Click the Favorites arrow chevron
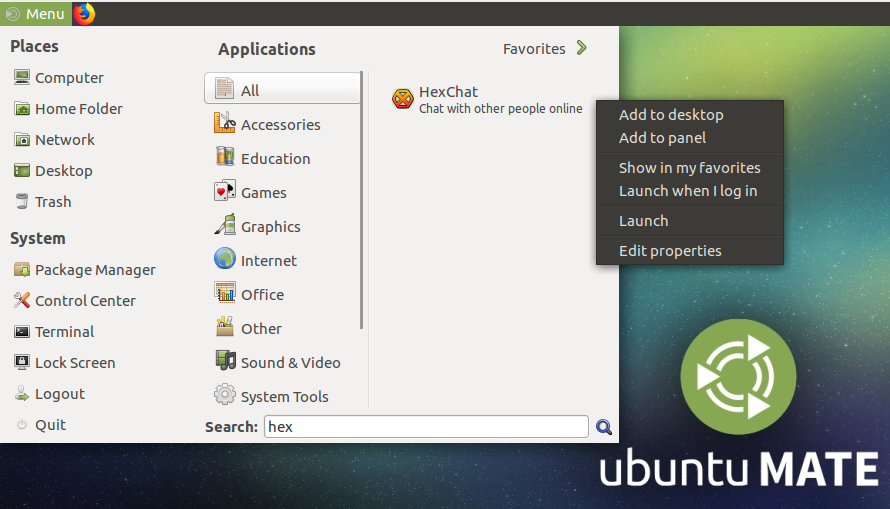The height and width of the screenshot is (509, 890). click(x=581, y=48)
